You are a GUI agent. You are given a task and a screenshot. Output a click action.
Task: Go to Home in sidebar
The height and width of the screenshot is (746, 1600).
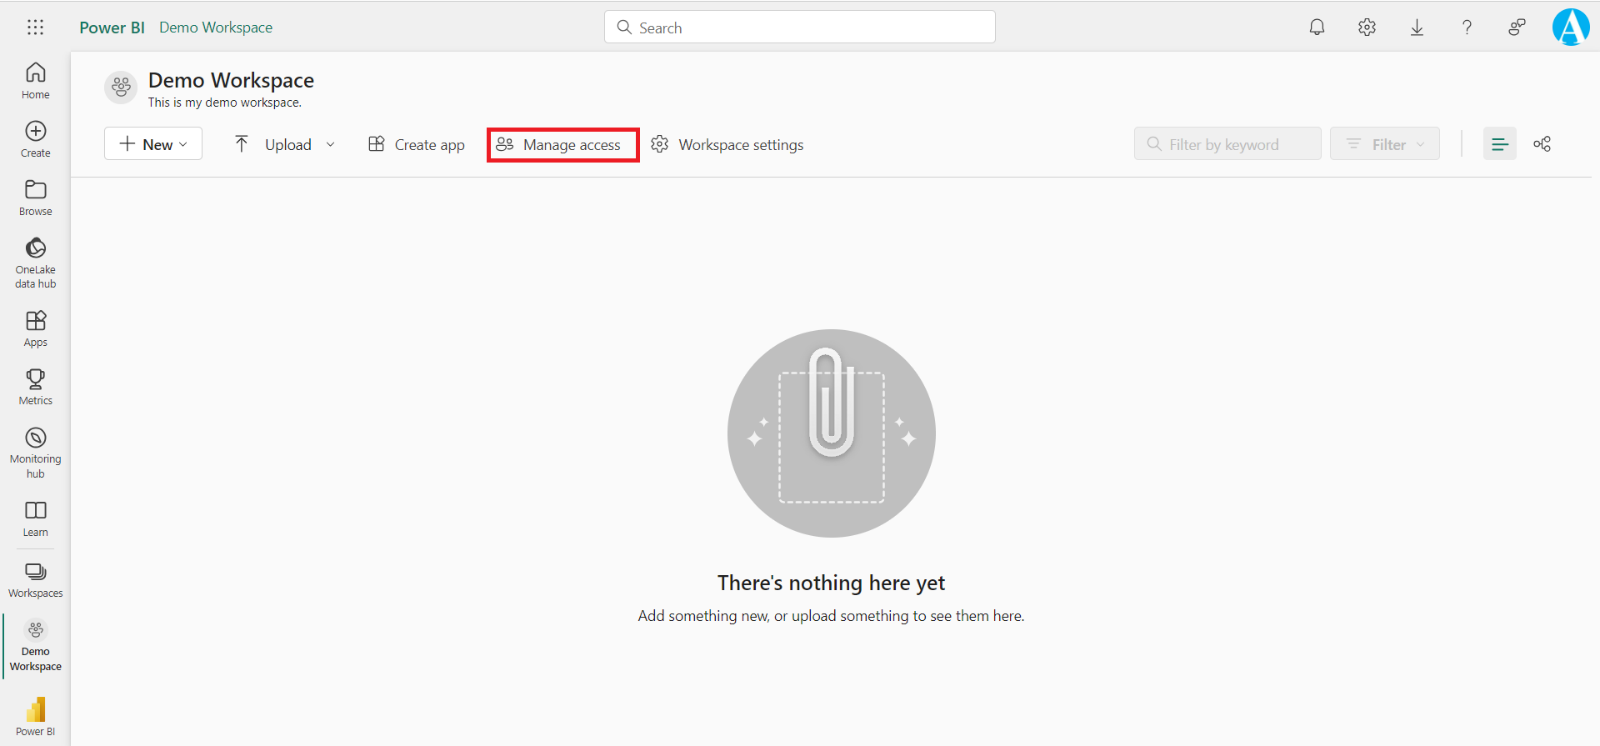tap(35, 80)
